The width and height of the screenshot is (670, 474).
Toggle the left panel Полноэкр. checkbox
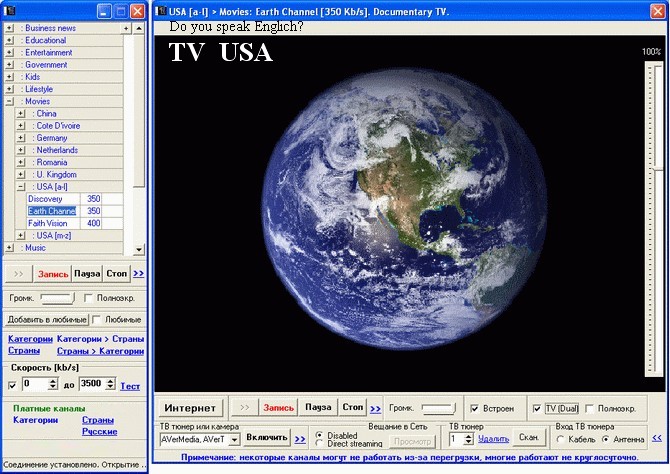click(x=88, y=298)
